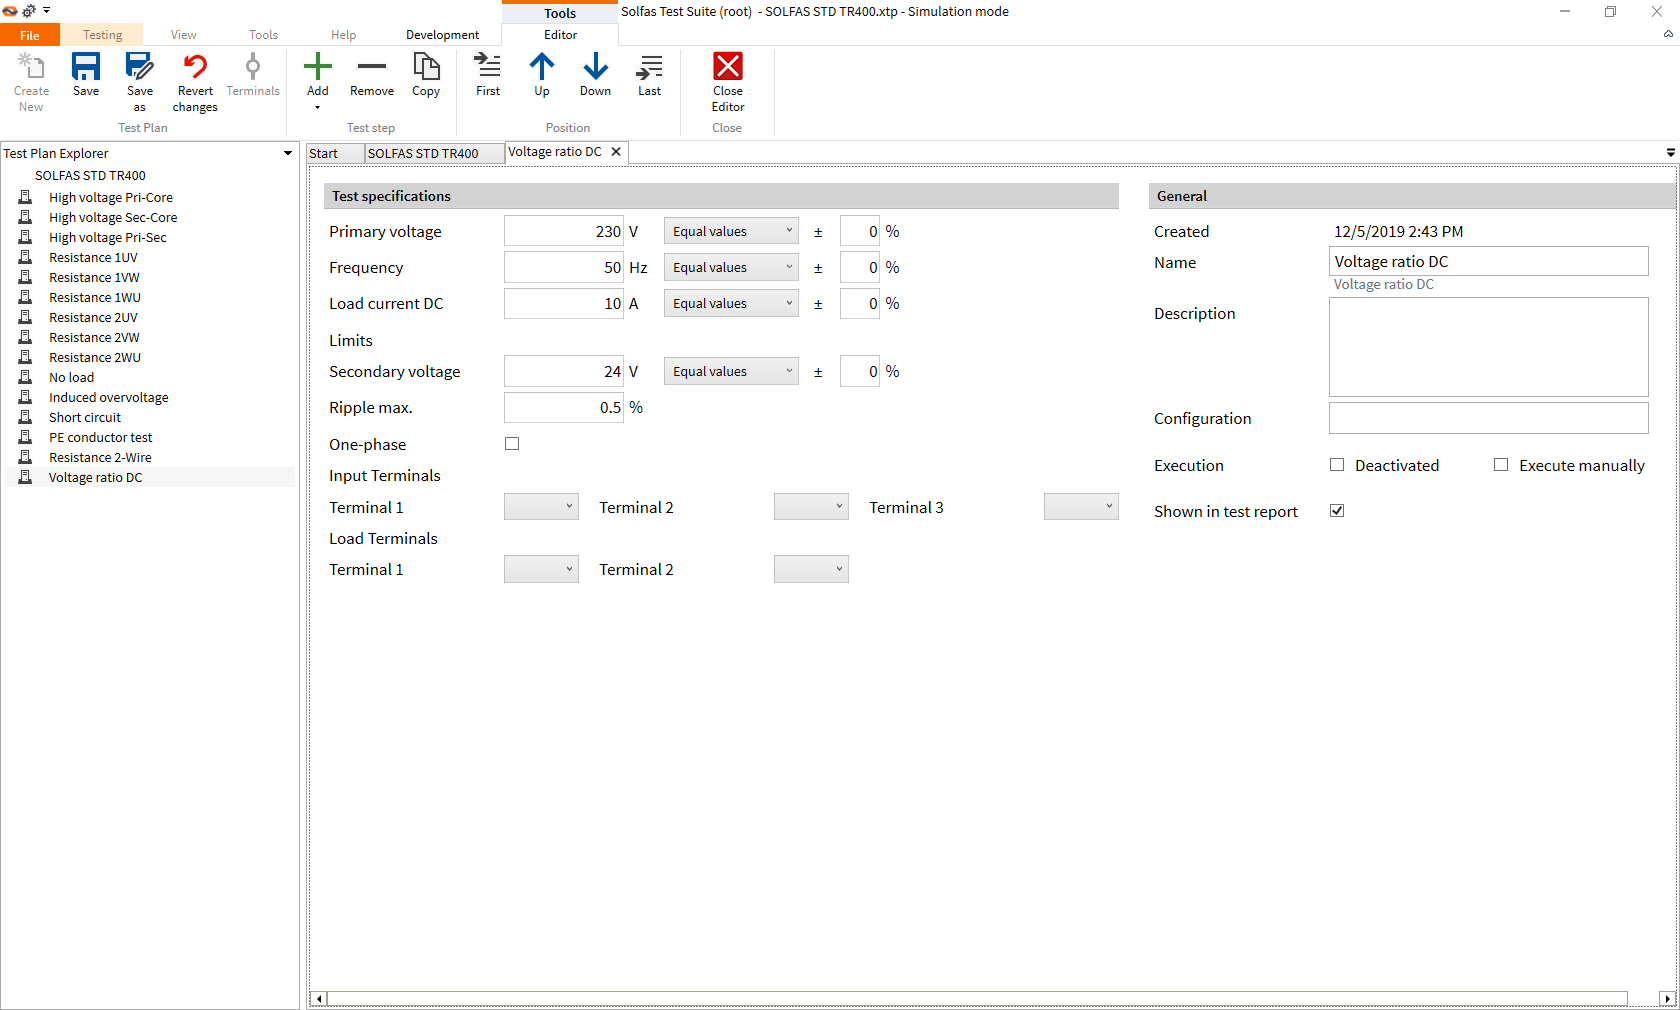Click horizontal scrollbar right arrow
1680x1010 pixels.
(1667, 998)
